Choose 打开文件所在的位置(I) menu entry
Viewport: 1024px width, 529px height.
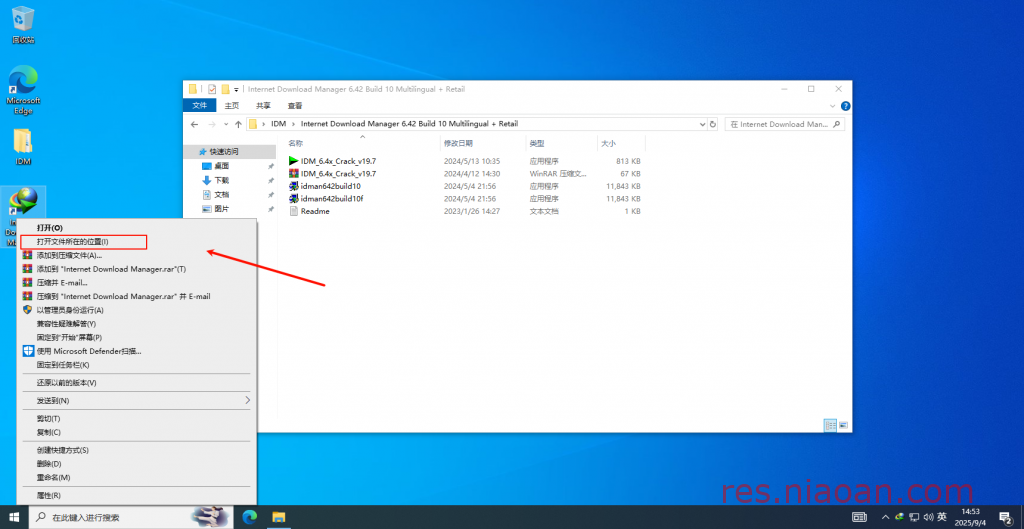pos(136,242)
